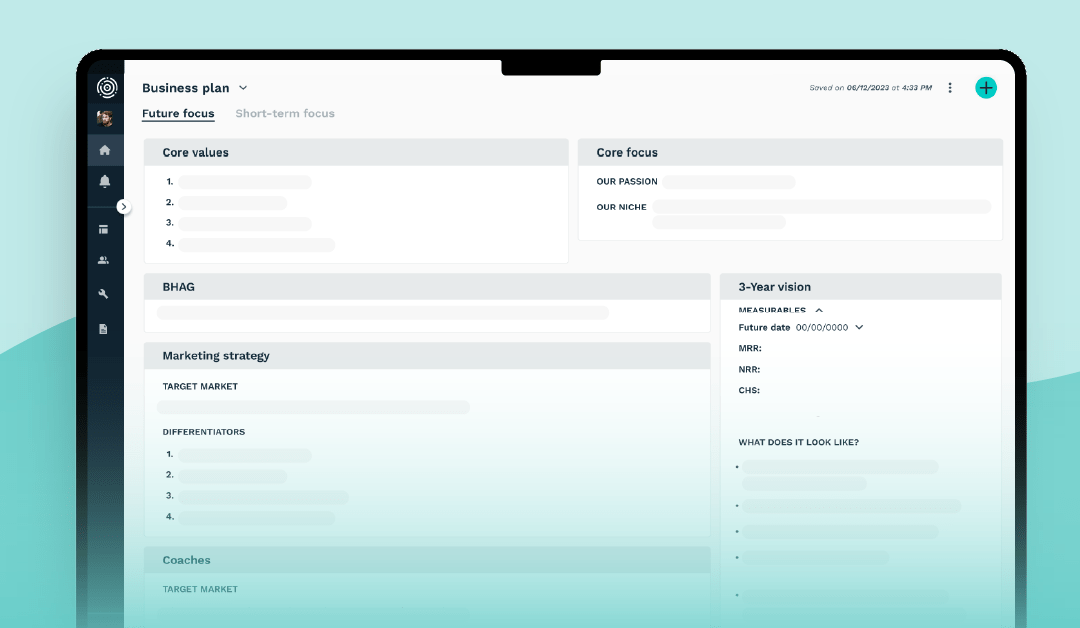Switch to the Short-term focus tab

tap(285, 114)
